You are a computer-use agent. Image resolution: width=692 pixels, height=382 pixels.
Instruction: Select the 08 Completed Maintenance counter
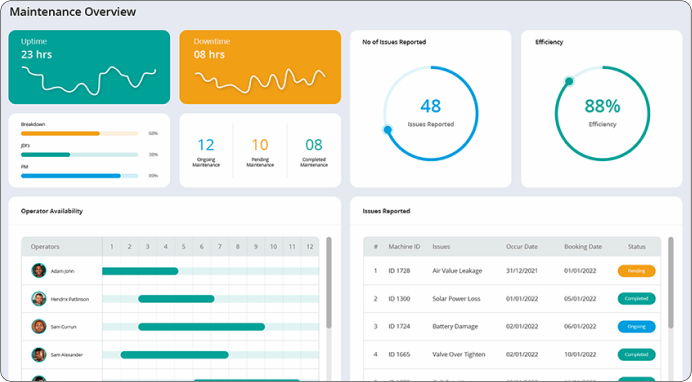pyautogui.click(x=314, y=152)
